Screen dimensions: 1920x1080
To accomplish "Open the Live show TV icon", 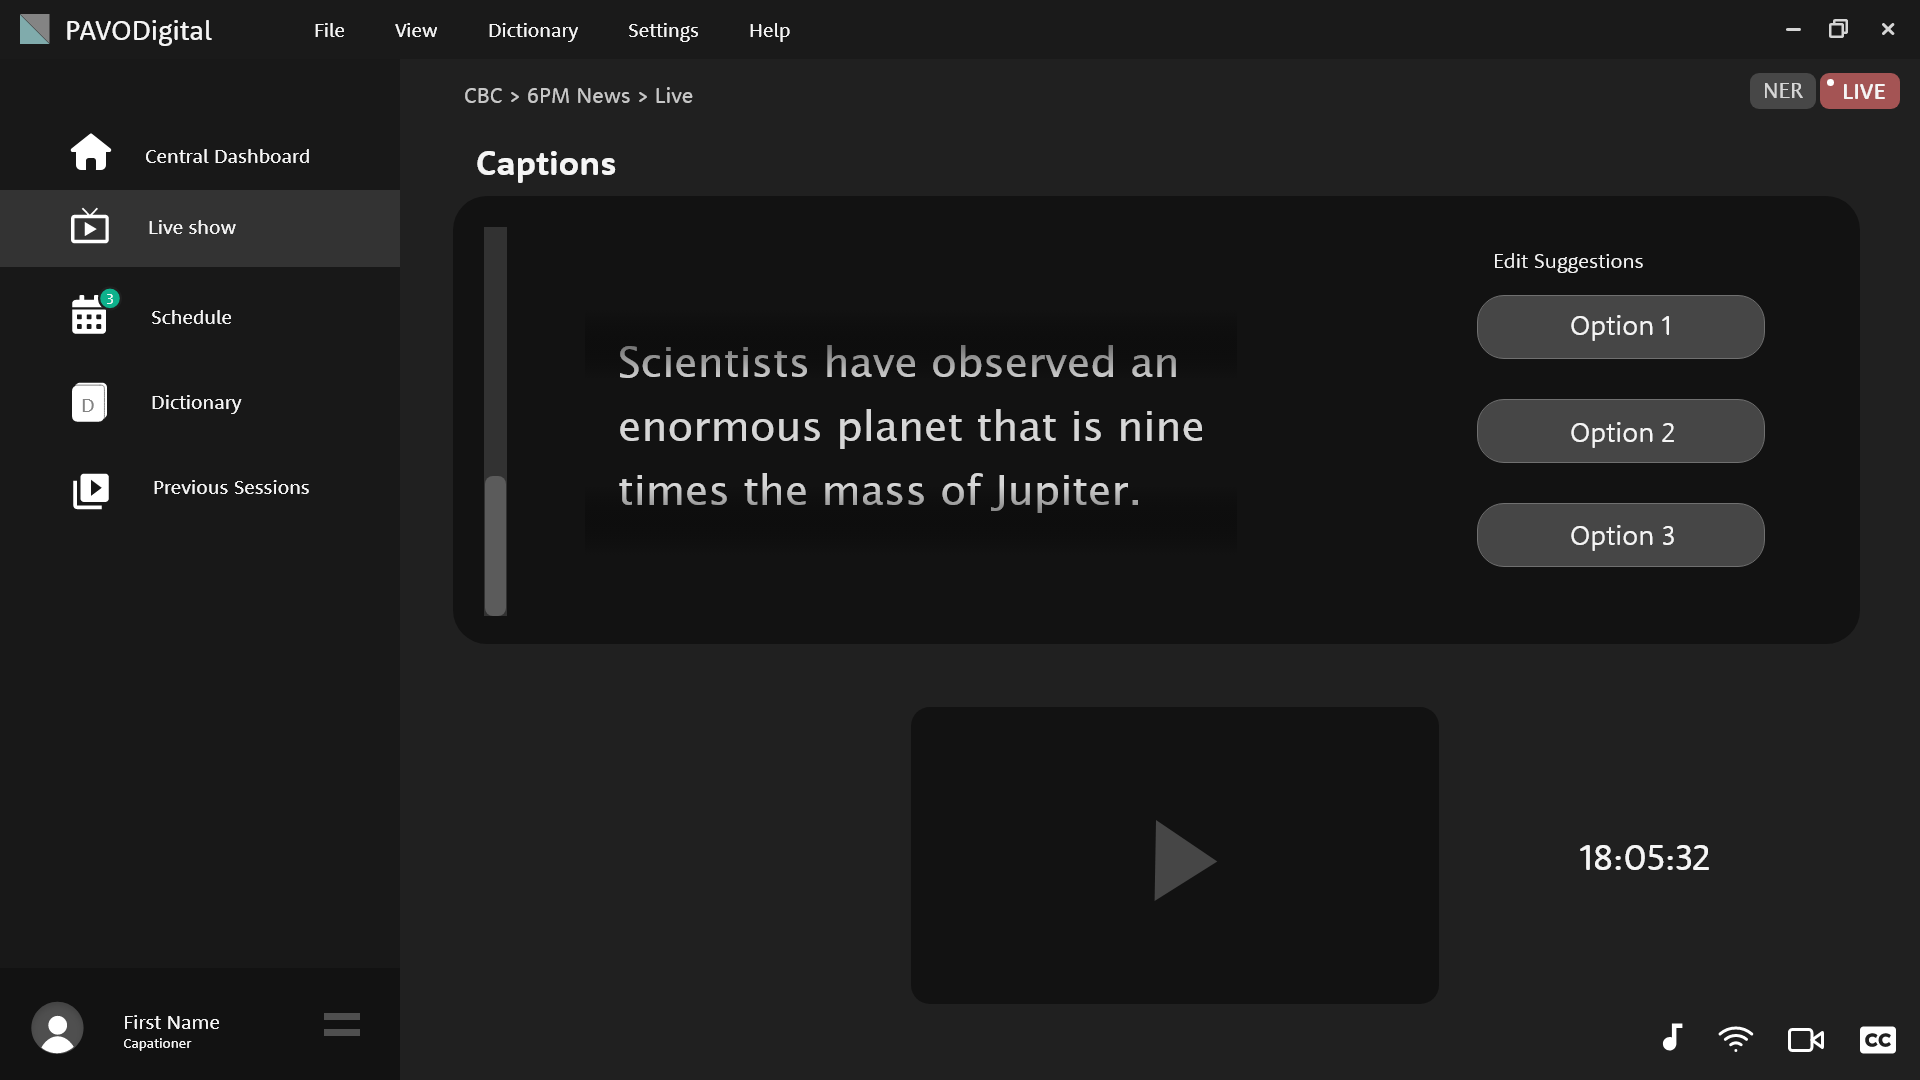I will (x=90, y=227).
